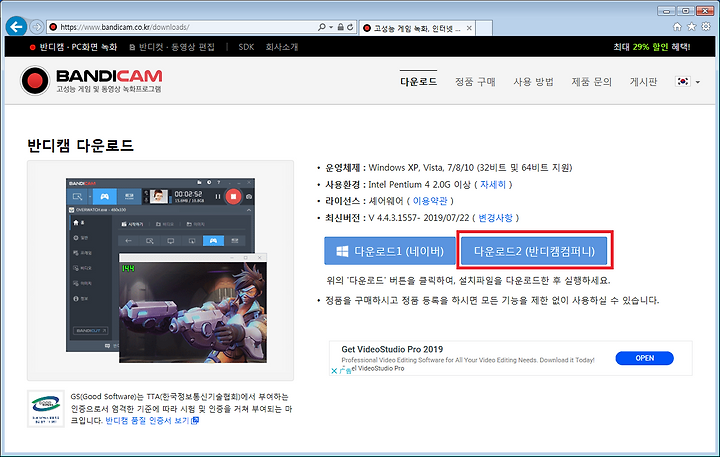This screenshot has height=457, width=720.
Task: Click the Bandicam red record logo
Action: (x=35, y=81)
